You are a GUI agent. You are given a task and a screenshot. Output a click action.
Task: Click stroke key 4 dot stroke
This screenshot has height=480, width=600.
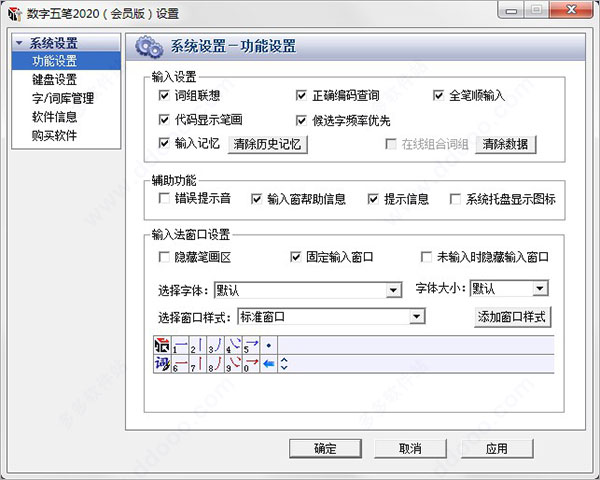click(233, 345)
